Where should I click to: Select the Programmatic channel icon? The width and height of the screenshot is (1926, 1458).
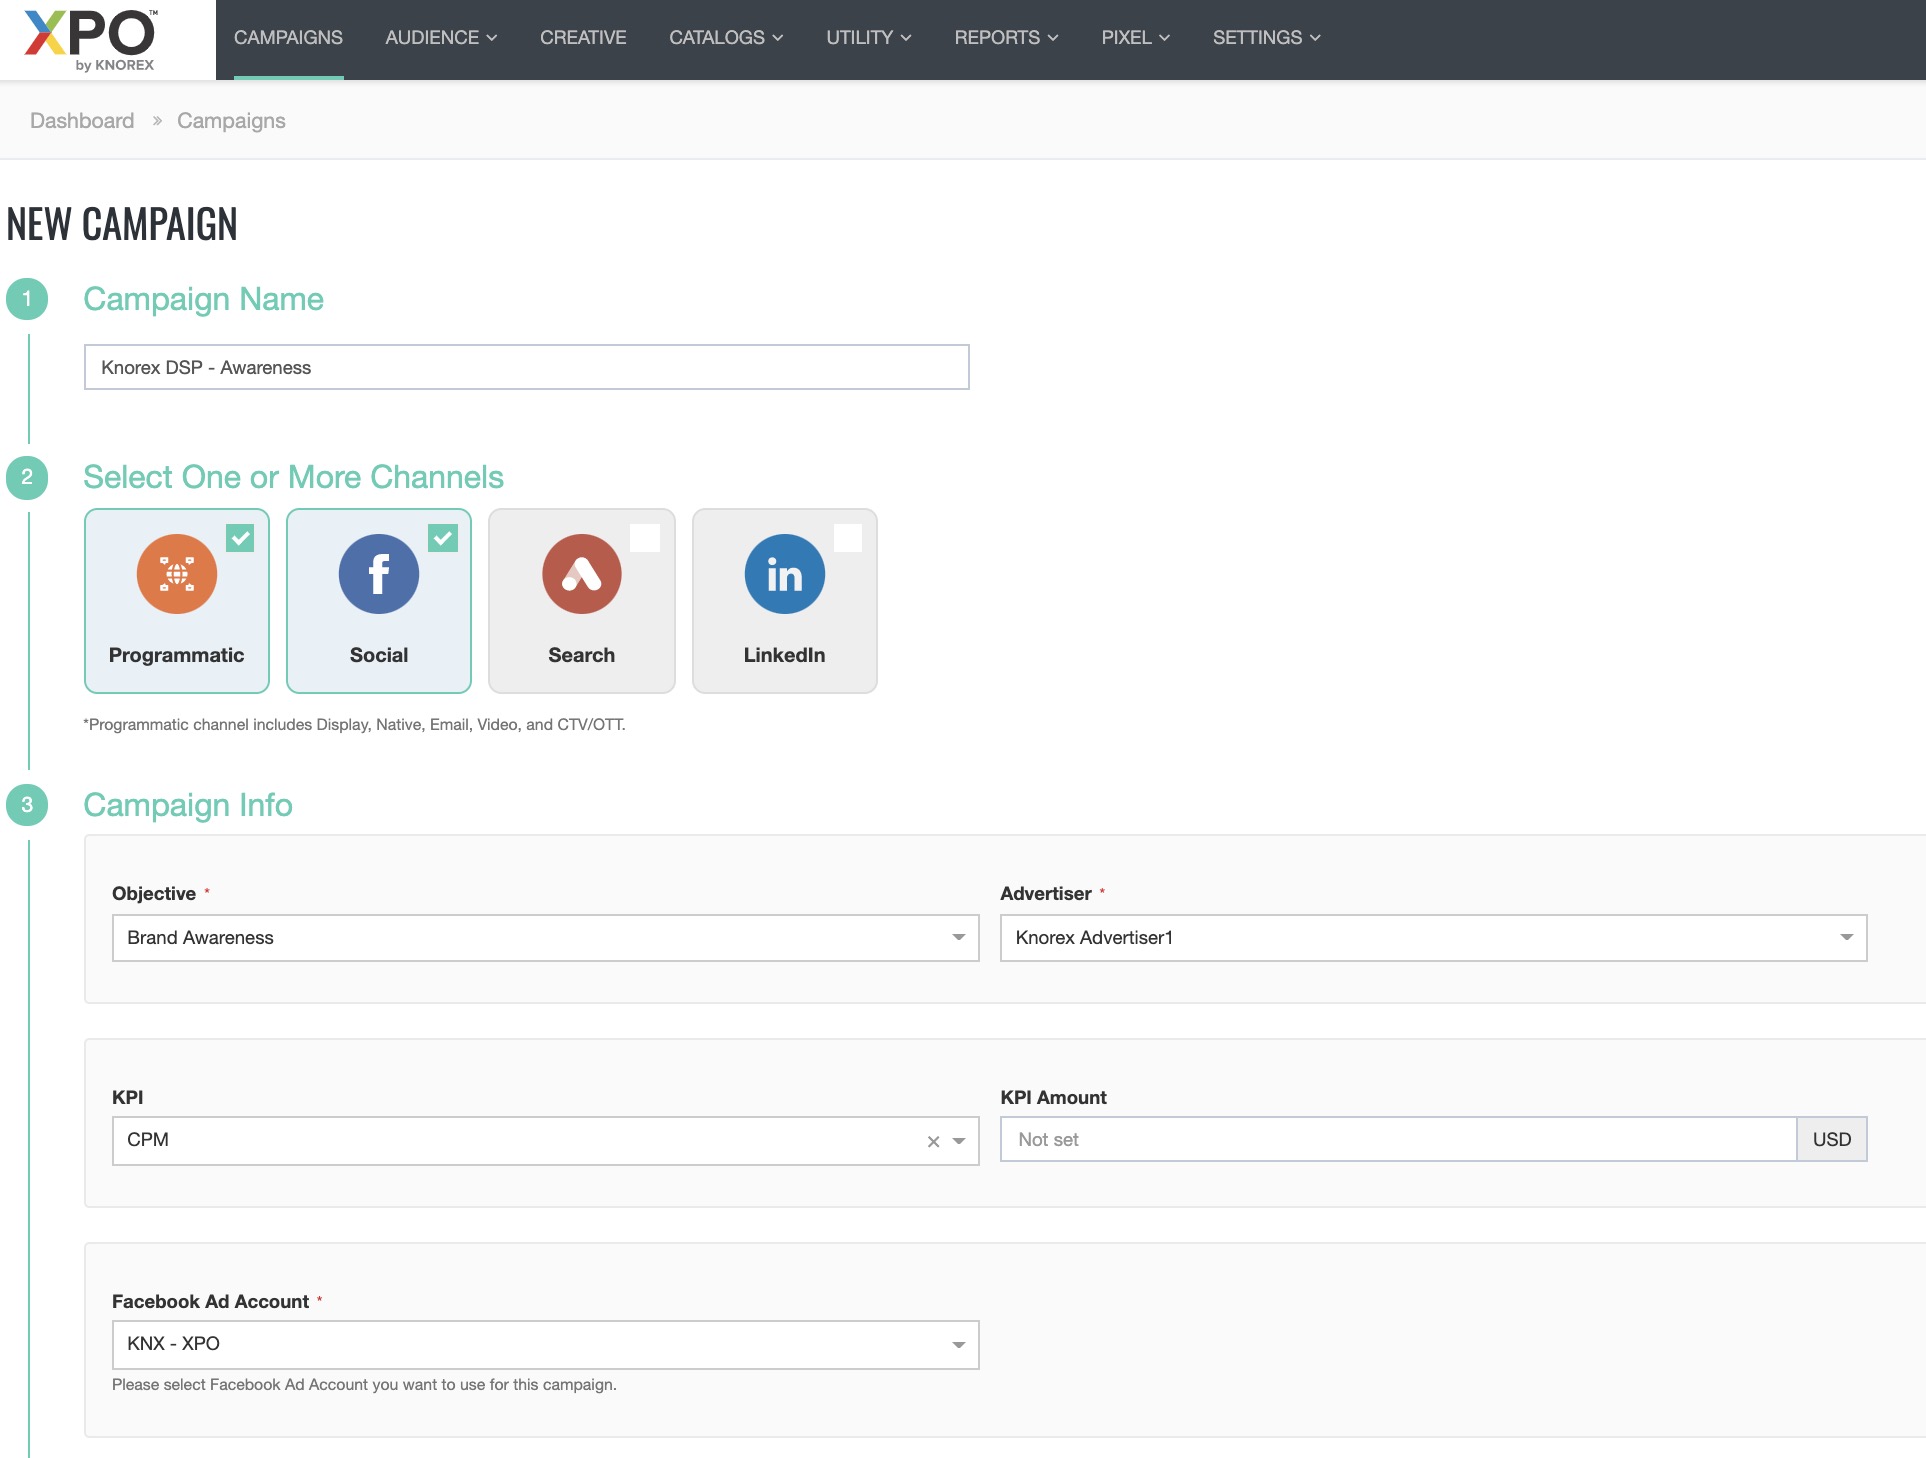(177, 574)
